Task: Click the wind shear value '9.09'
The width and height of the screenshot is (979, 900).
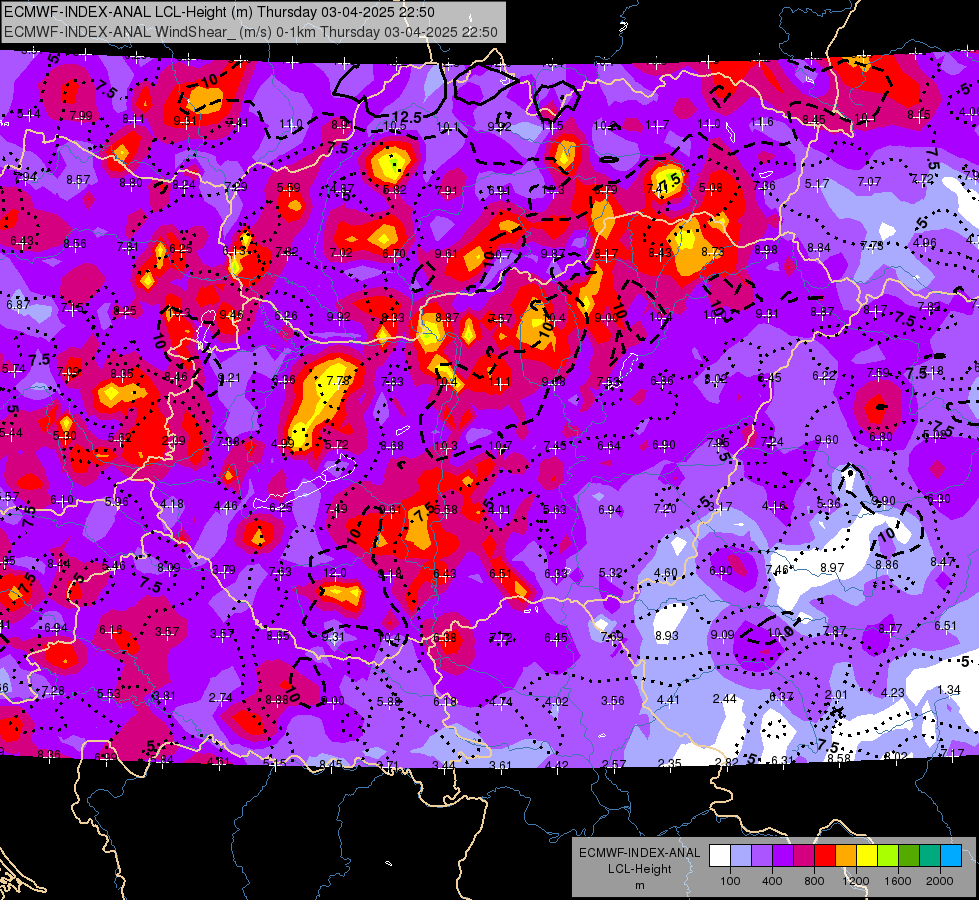Action: tap(722, 635)
